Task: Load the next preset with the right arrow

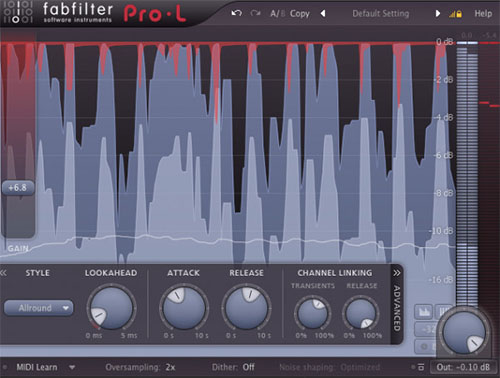Action: point(438,14)
